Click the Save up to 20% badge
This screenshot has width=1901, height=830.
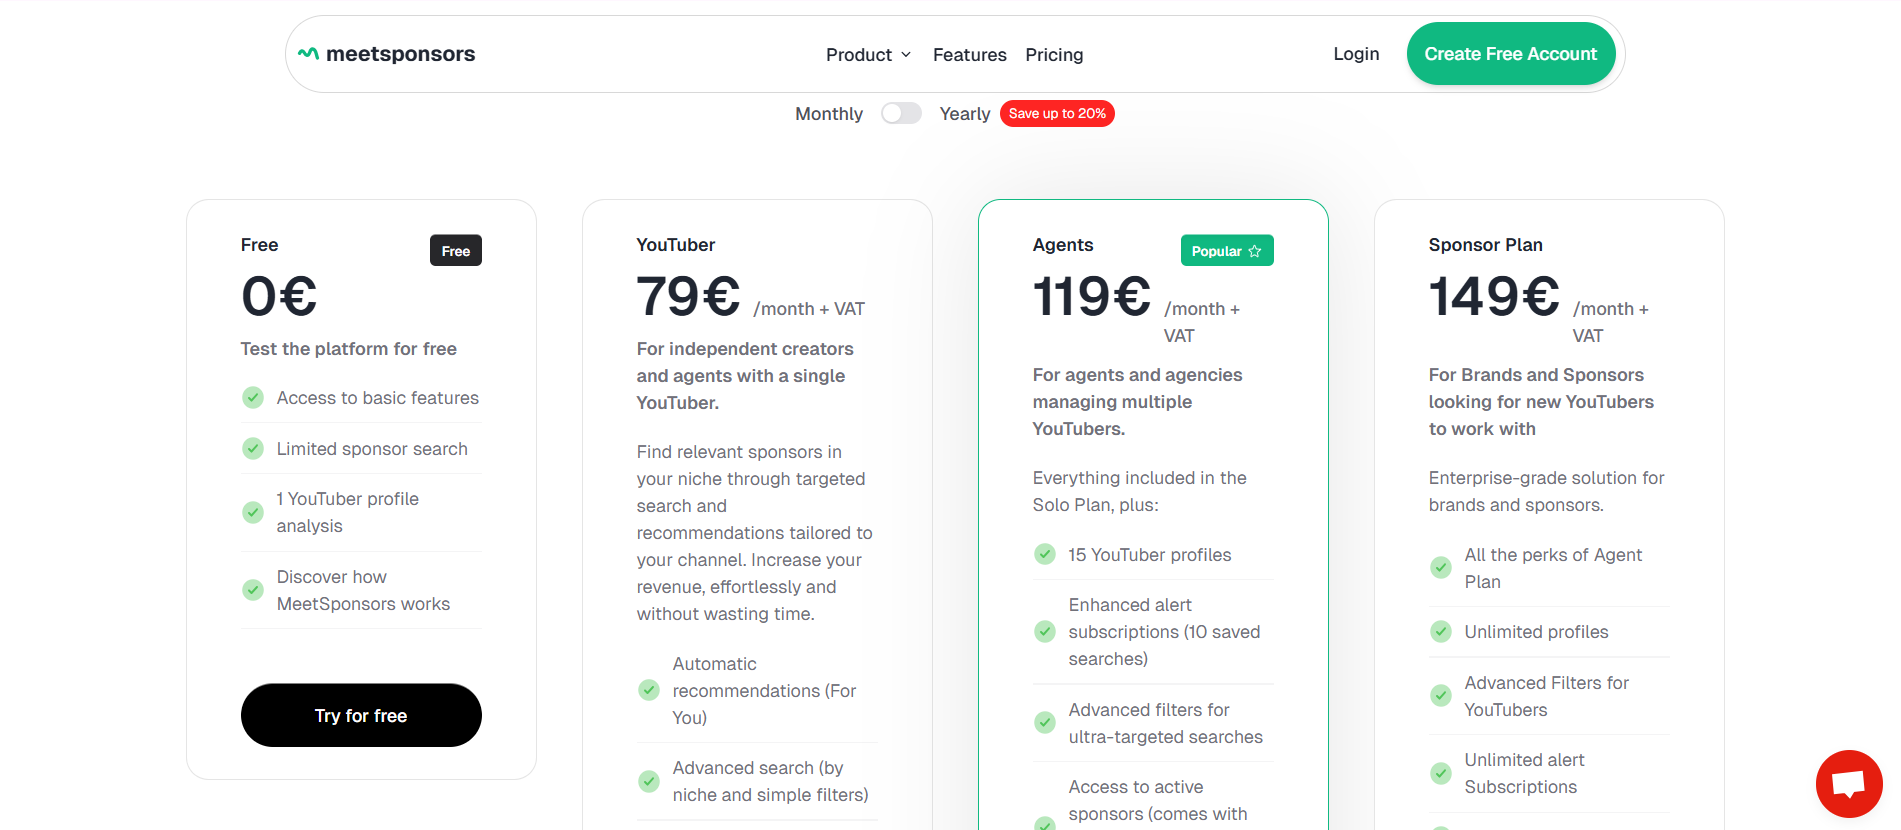point(1057,113)
